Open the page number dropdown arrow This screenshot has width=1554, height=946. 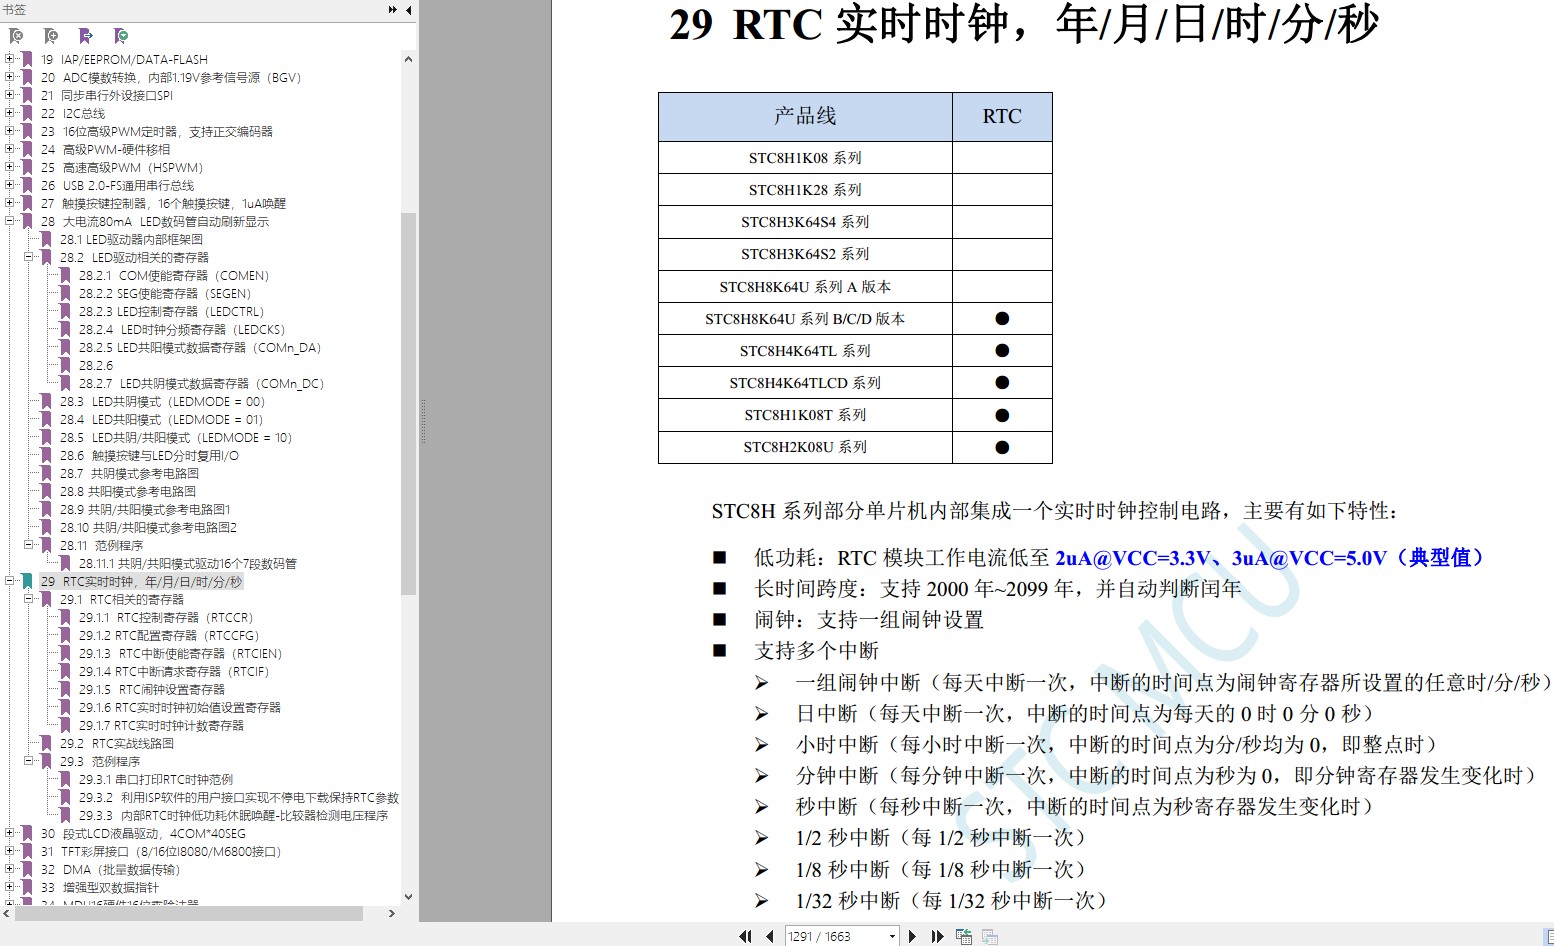tap(892, 936)
